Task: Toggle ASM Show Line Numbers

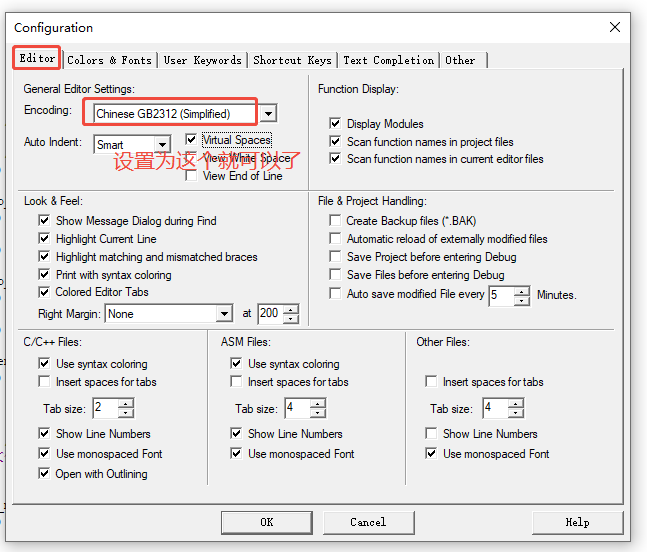Action: point(236,433)
